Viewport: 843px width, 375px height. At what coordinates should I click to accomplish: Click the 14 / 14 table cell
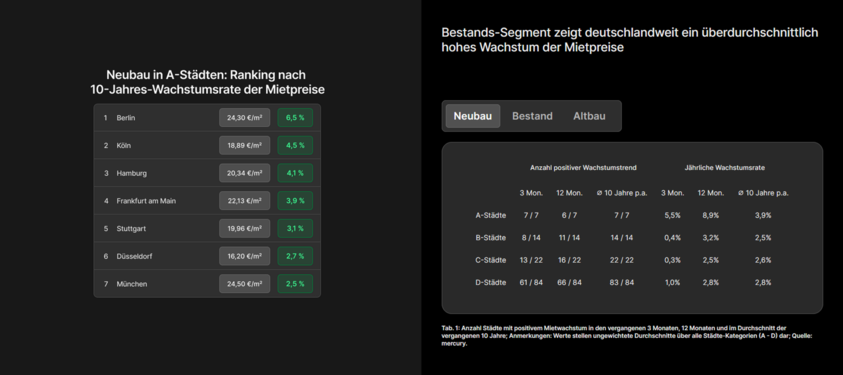(621, 238)
